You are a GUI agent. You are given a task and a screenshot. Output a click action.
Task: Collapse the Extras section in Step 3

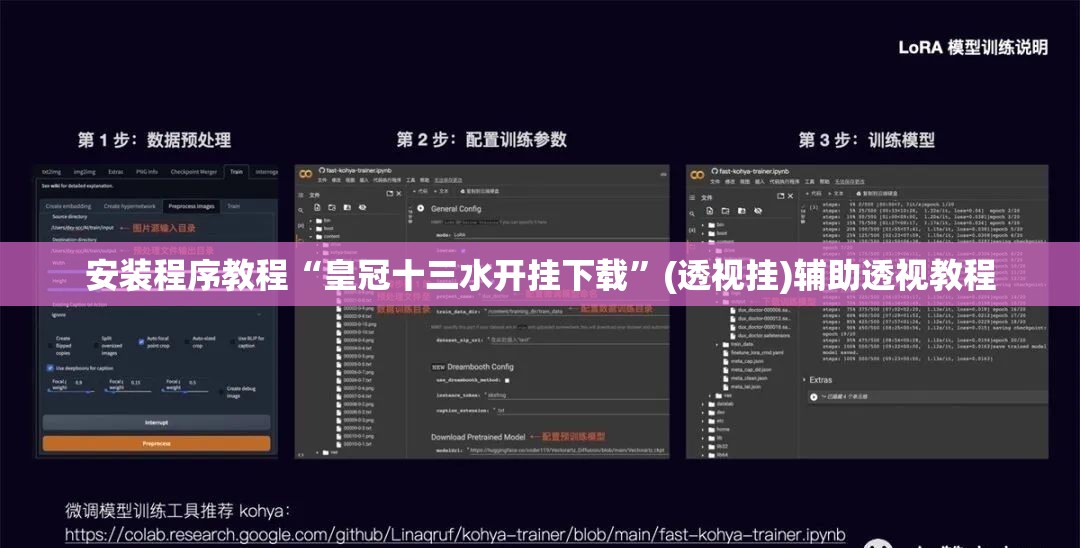[804, 380]
